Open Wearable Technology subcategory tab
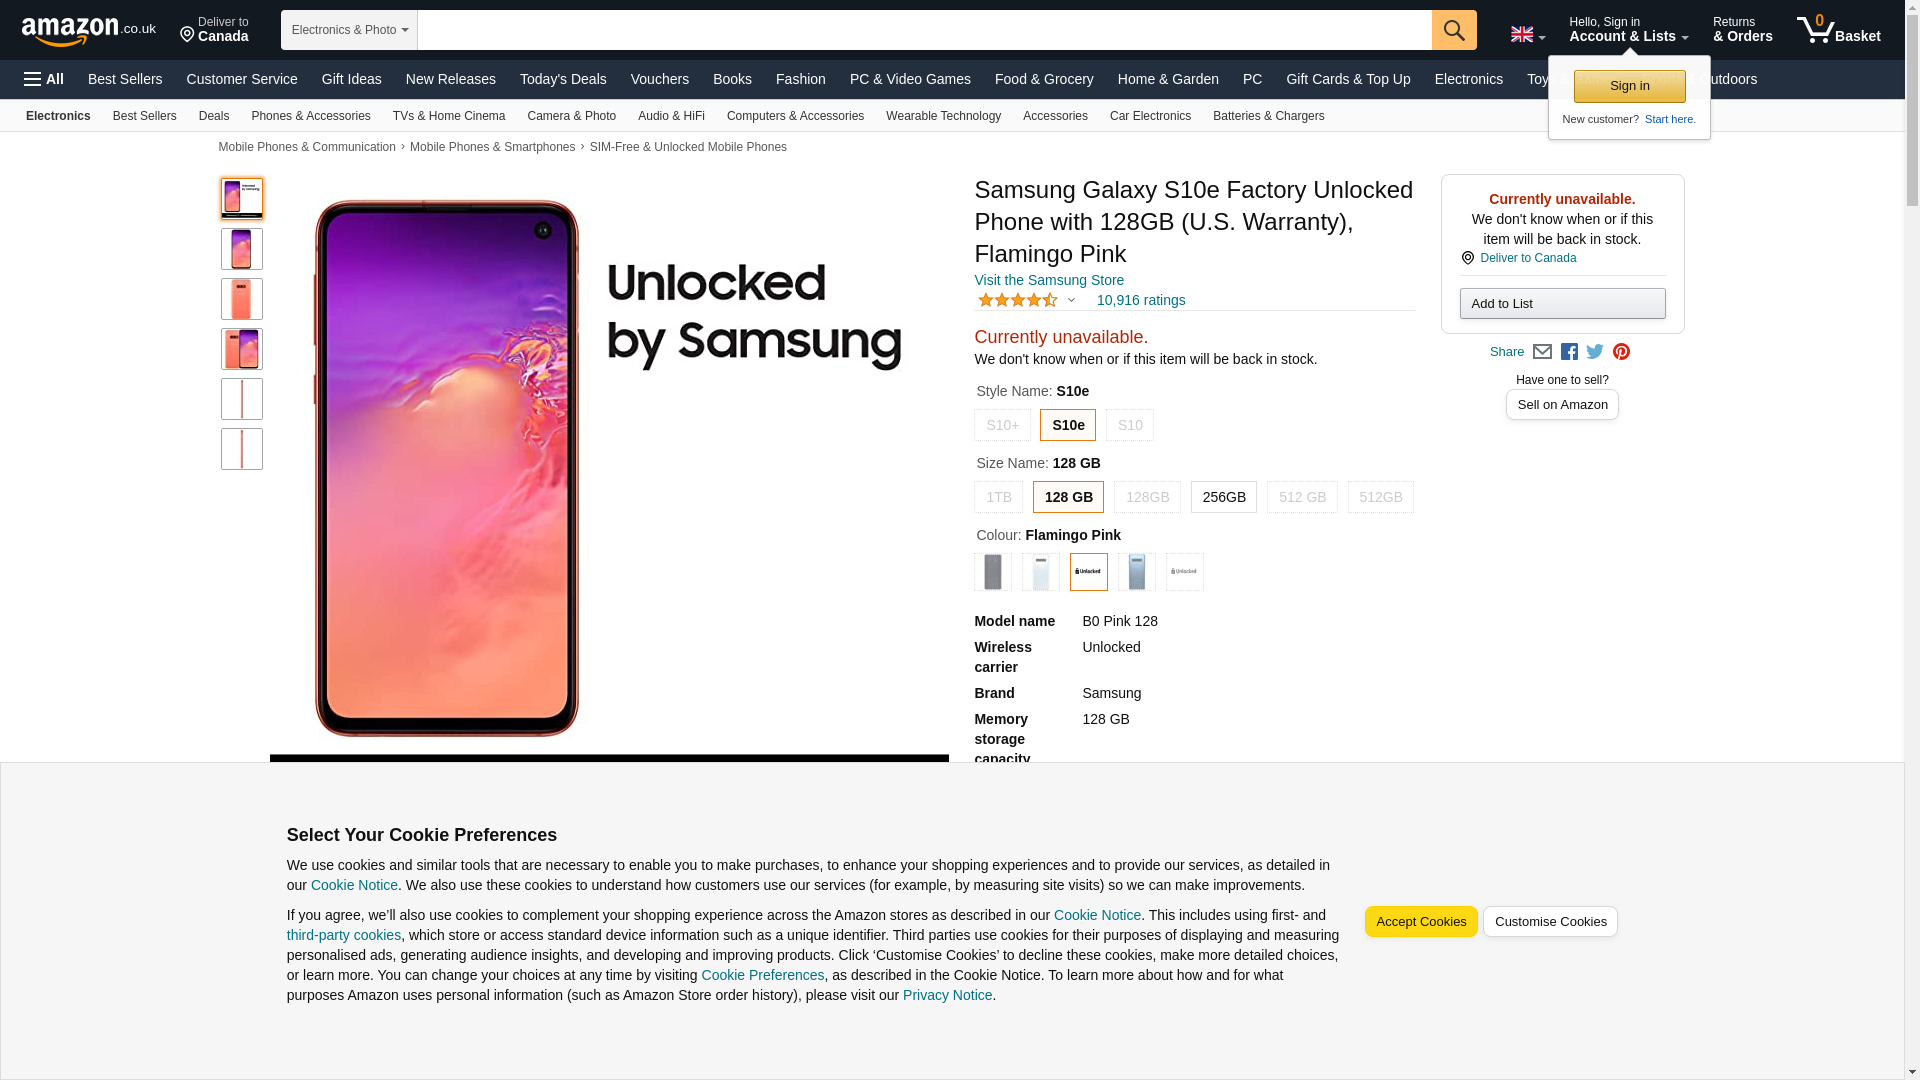 [x=943, y=116]
